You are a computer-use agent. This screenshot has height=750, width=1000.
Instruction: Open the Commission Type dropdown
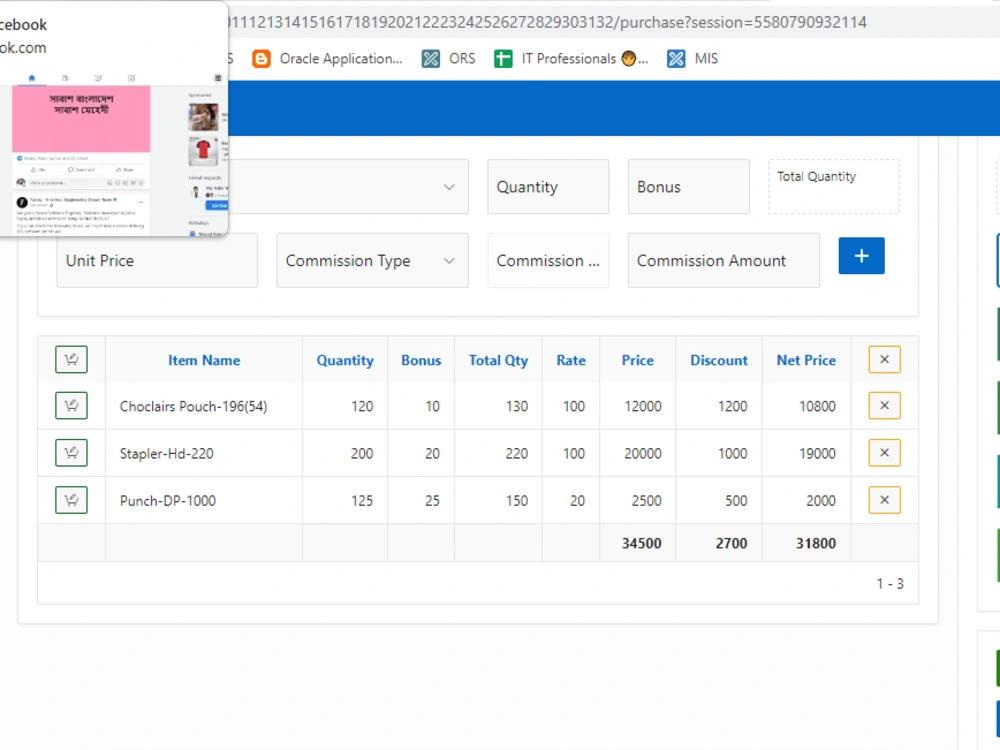click(x=372, y=260)
